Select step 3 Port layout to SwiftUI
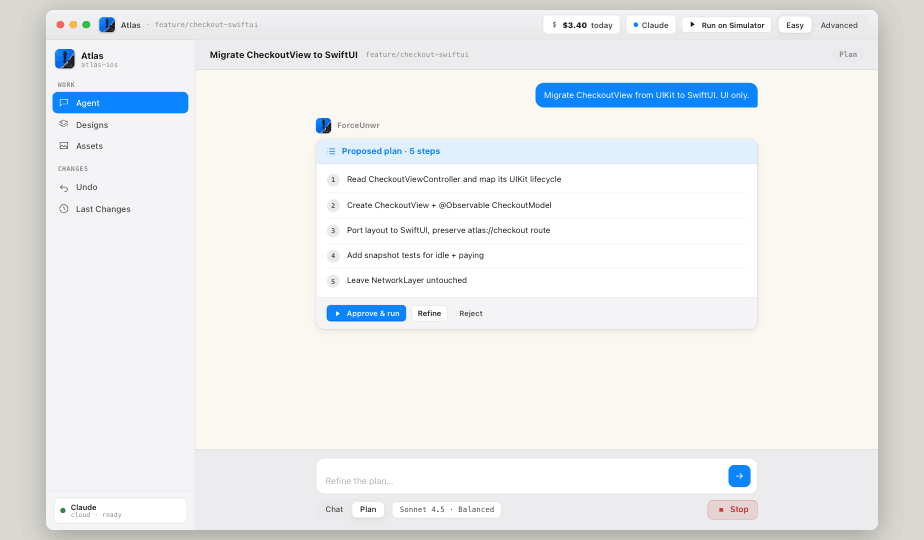Viewport: 924px width, 540px height. coord(536,231)
